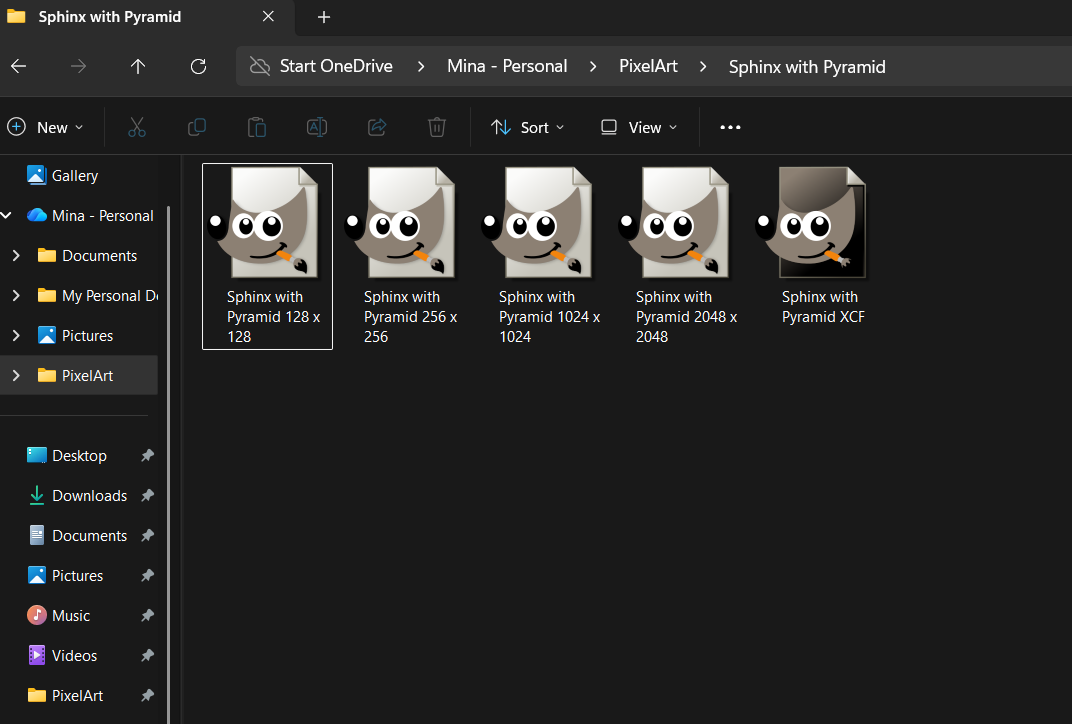Open the Sort options dropdown
Viewport: 1072px width, 724px height.
click(x=528, y=127)
